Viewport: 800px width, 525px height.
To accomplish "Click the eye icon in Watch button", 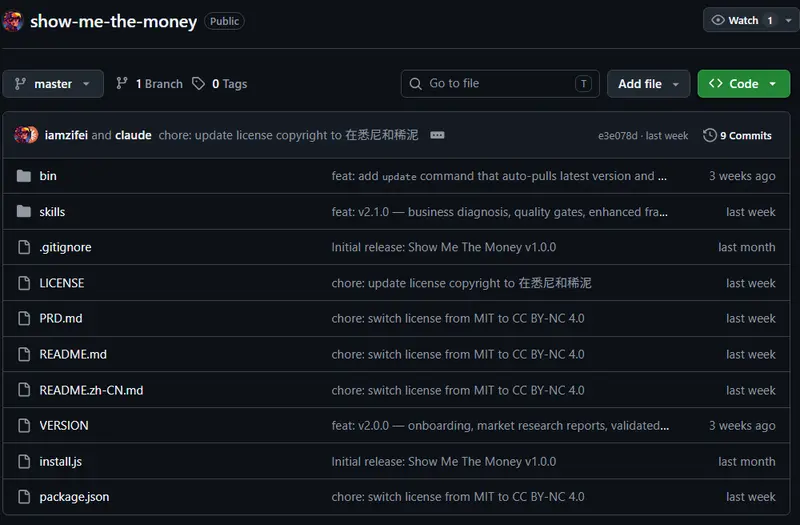I will (x=718, y=20).
